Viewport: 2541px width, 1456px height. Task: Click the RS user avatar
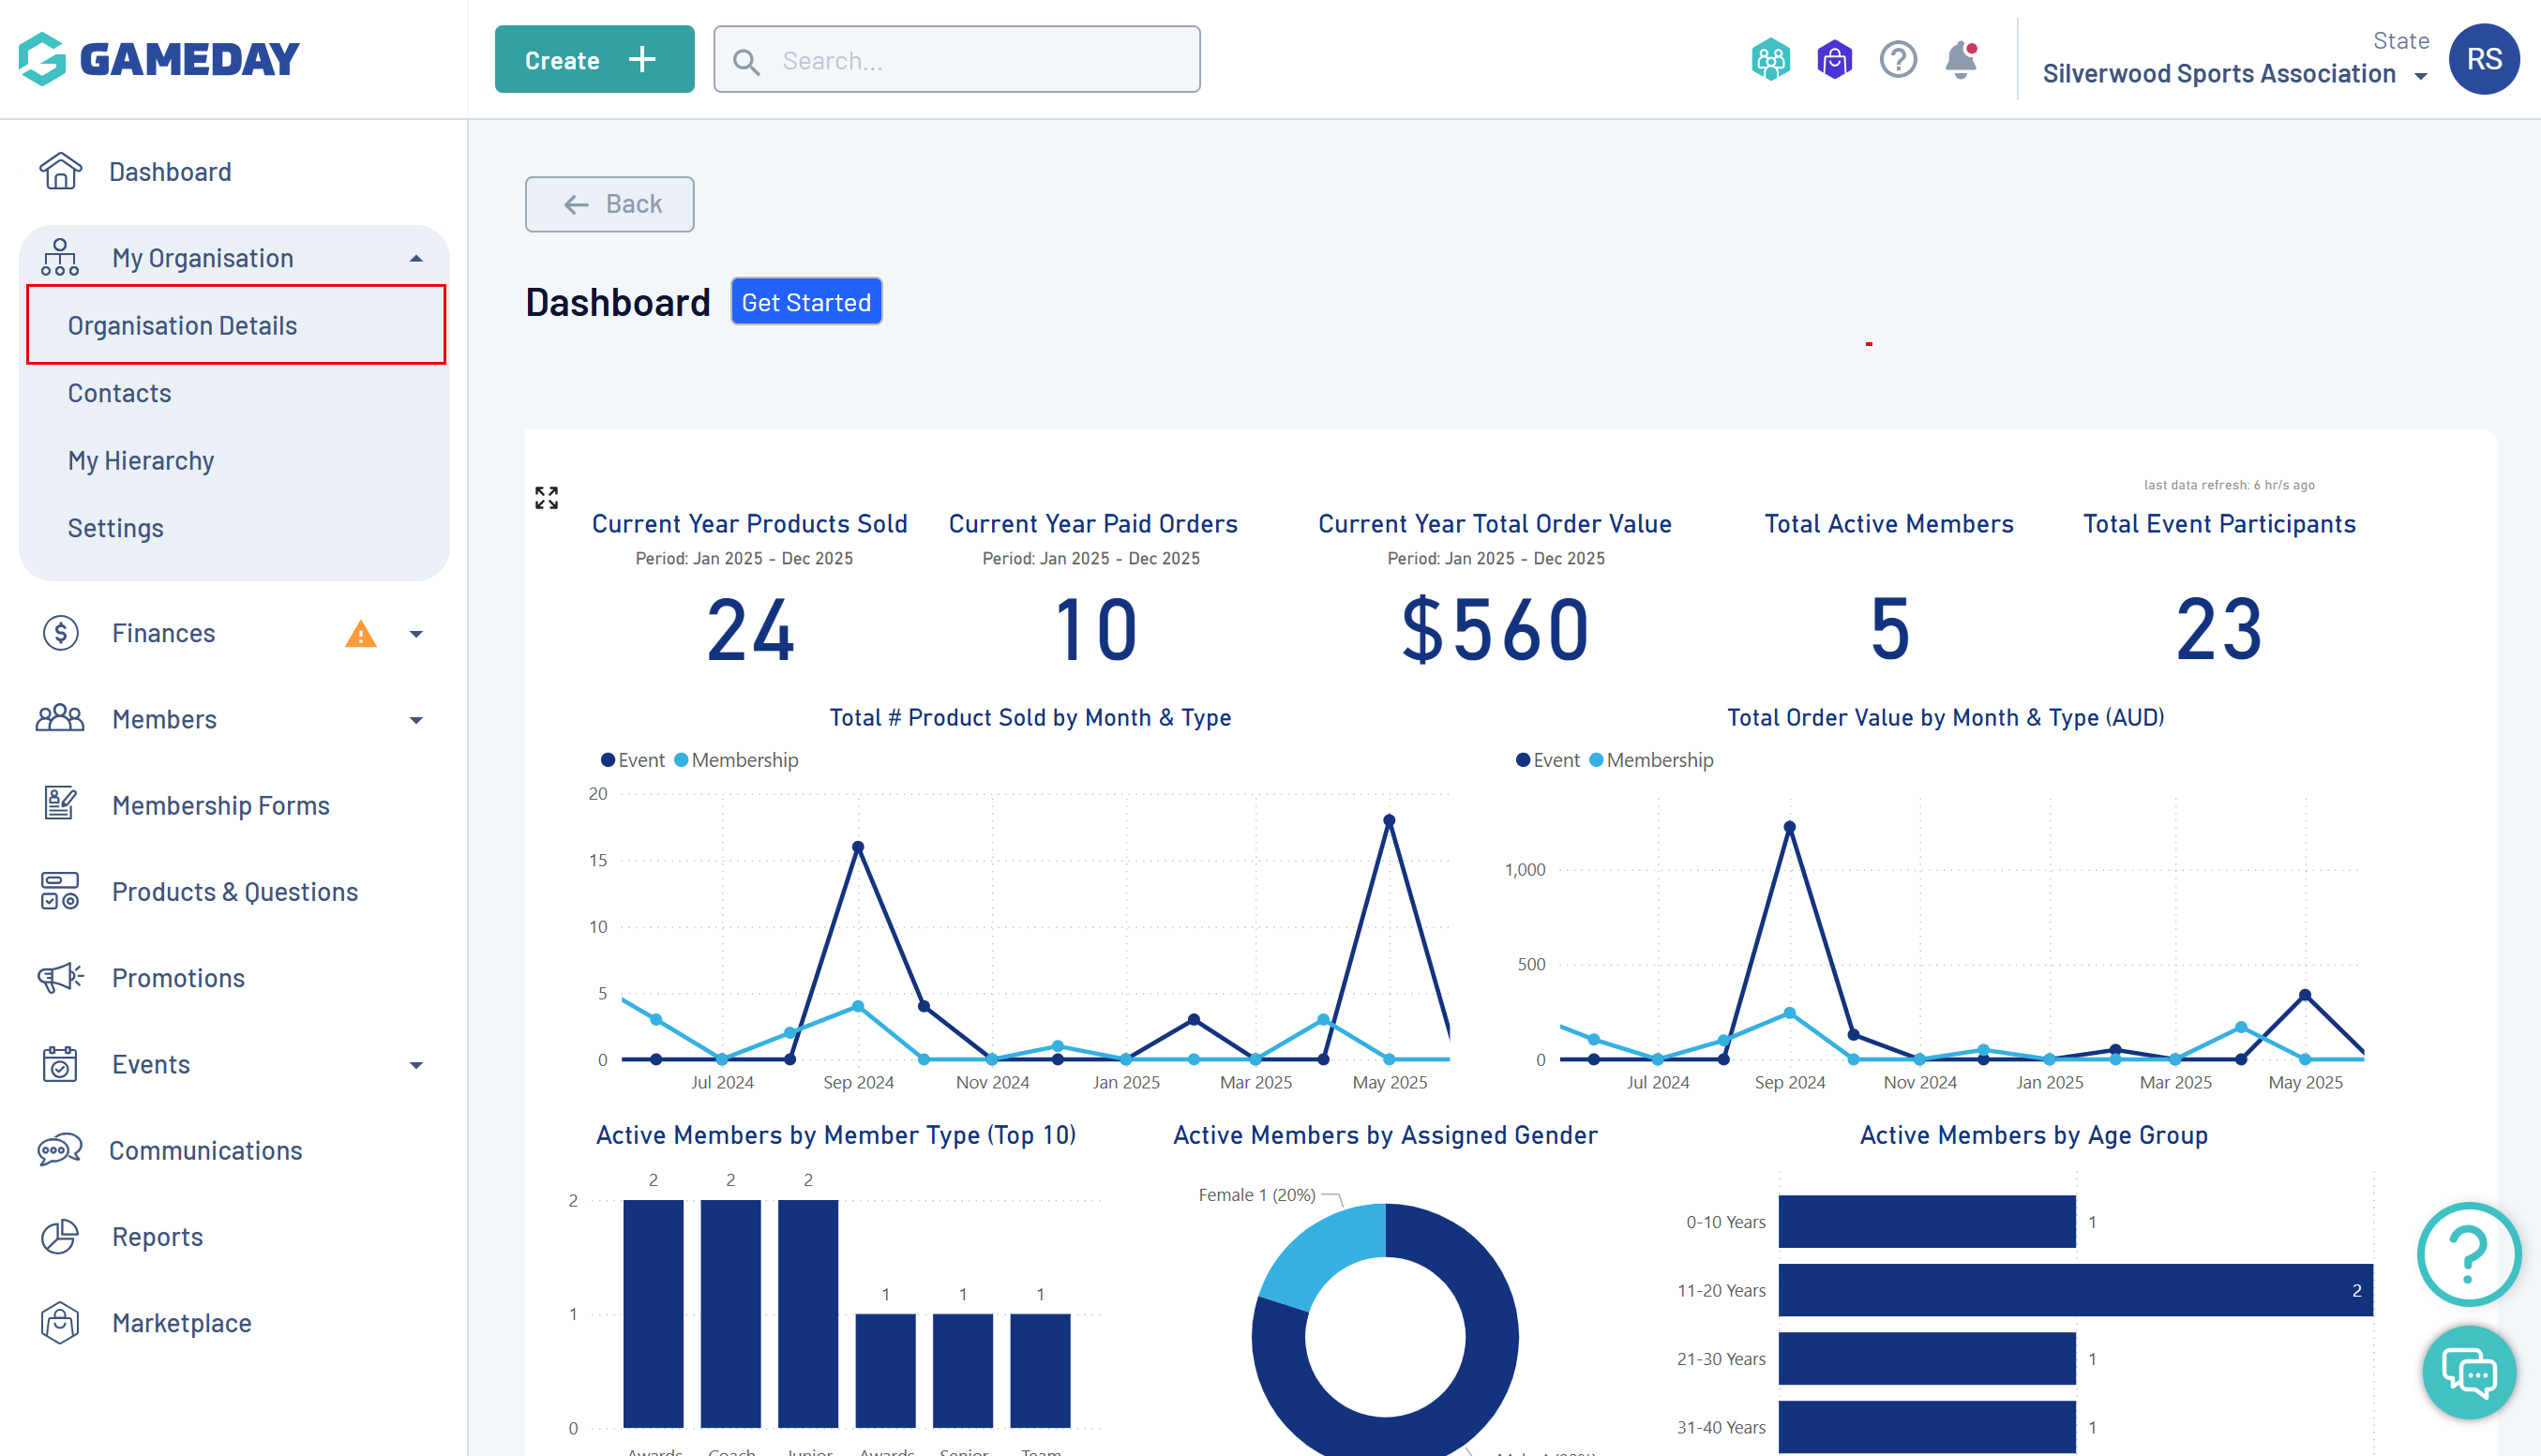point(2483,59)
